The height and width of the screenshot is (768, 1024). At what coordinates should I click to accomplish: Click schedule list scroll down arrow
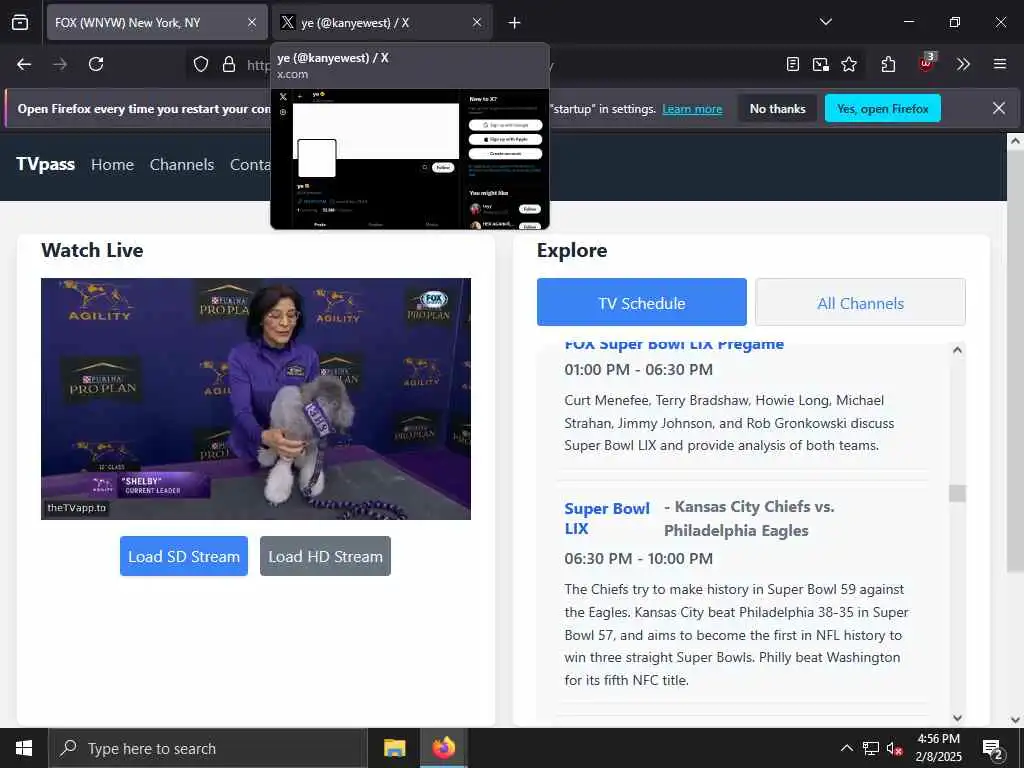coord(957,718)
